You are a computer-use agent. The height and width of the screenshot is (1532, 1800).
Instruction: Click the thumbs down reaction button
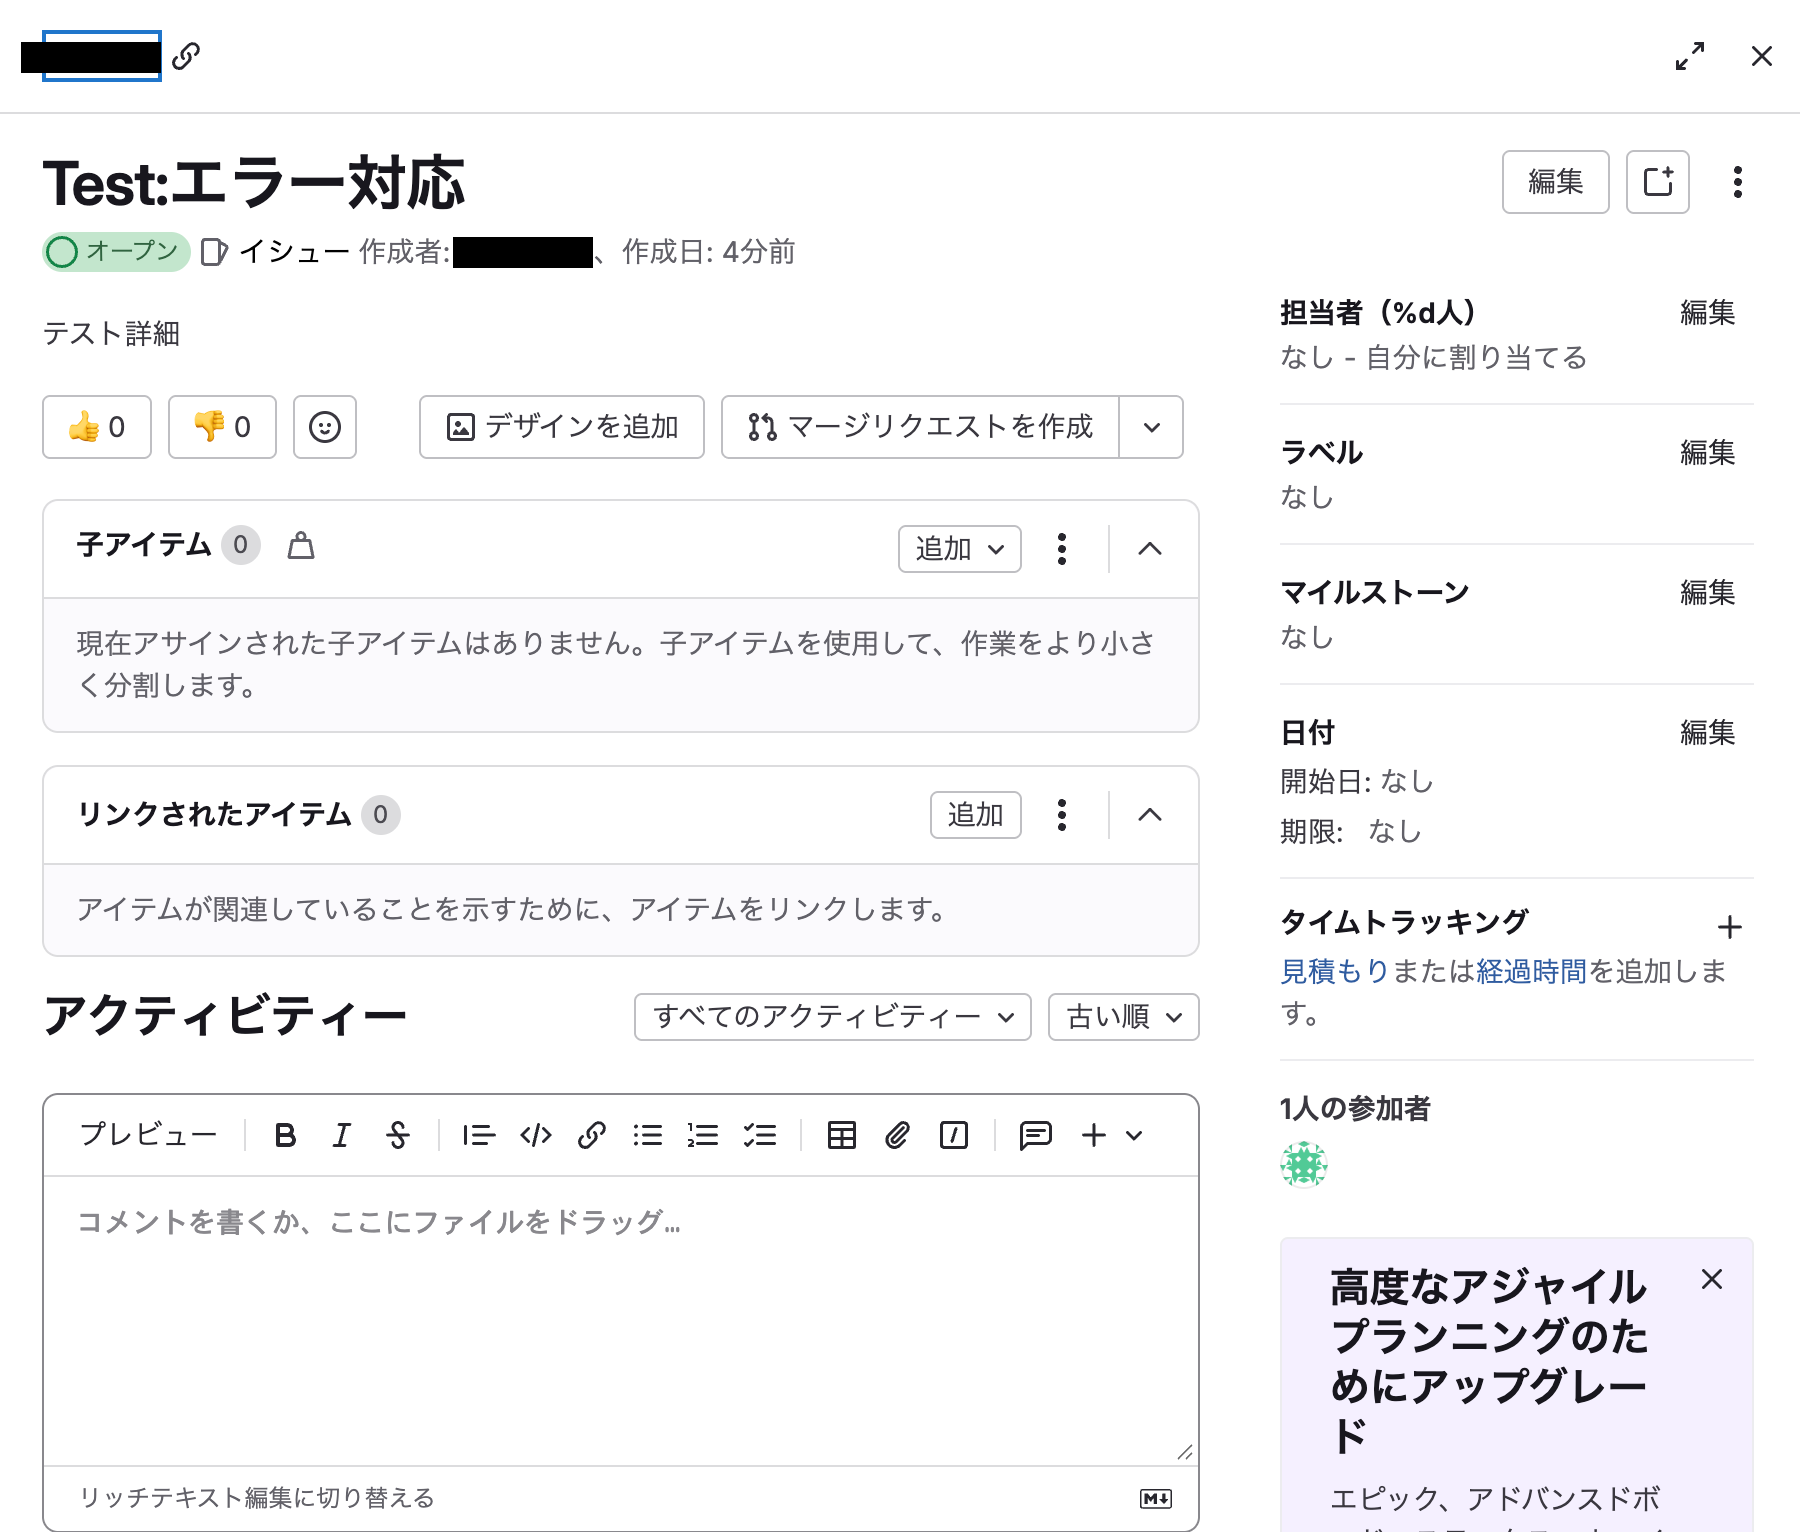tap(222, 427)
